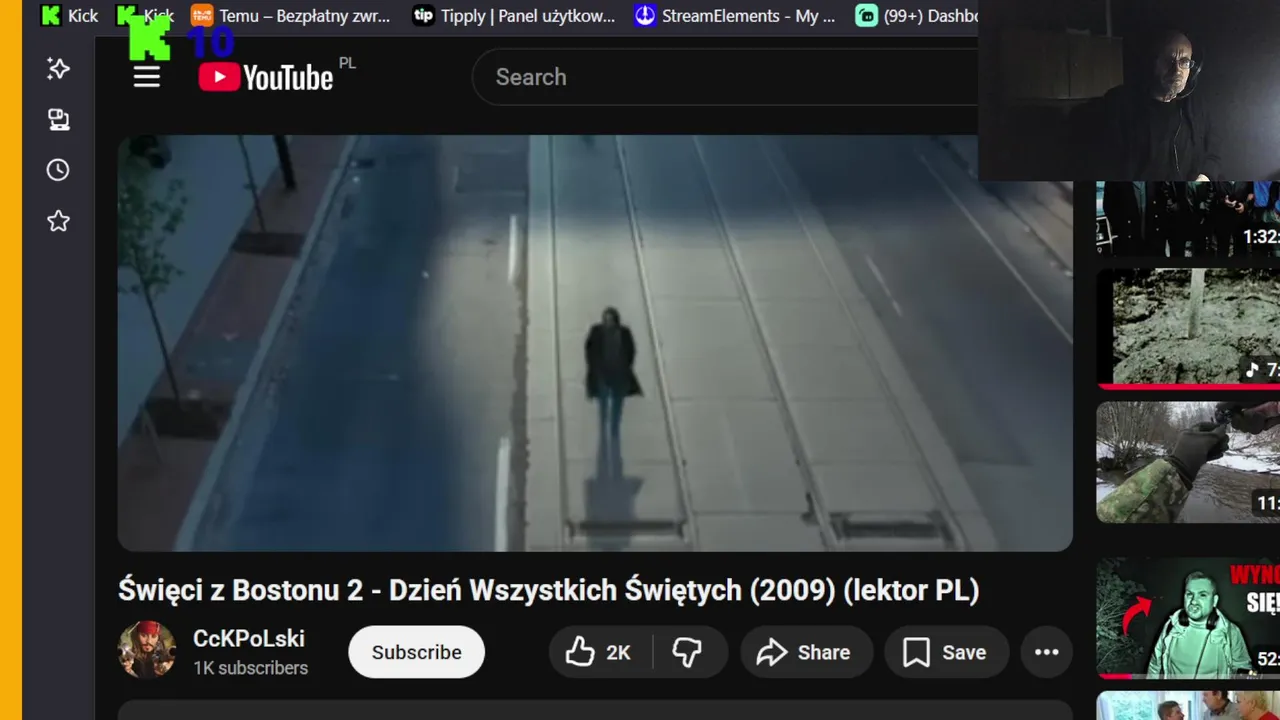Viewport: 1280px width, 720px height.
Task: Dislike the video with thumbs down
Action: pos(688,652)
